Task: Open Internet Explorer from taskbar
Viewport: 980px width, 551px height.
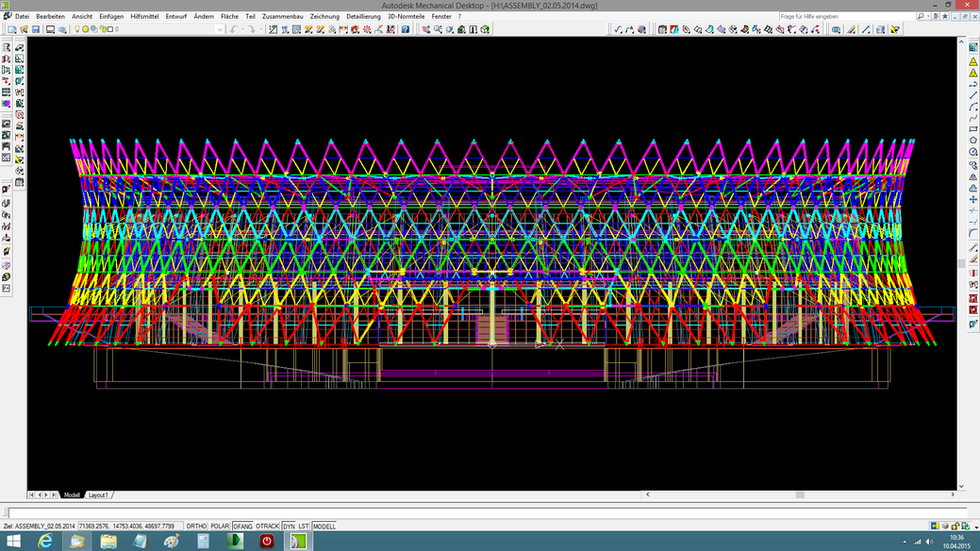Action: [x=45, y=541]
